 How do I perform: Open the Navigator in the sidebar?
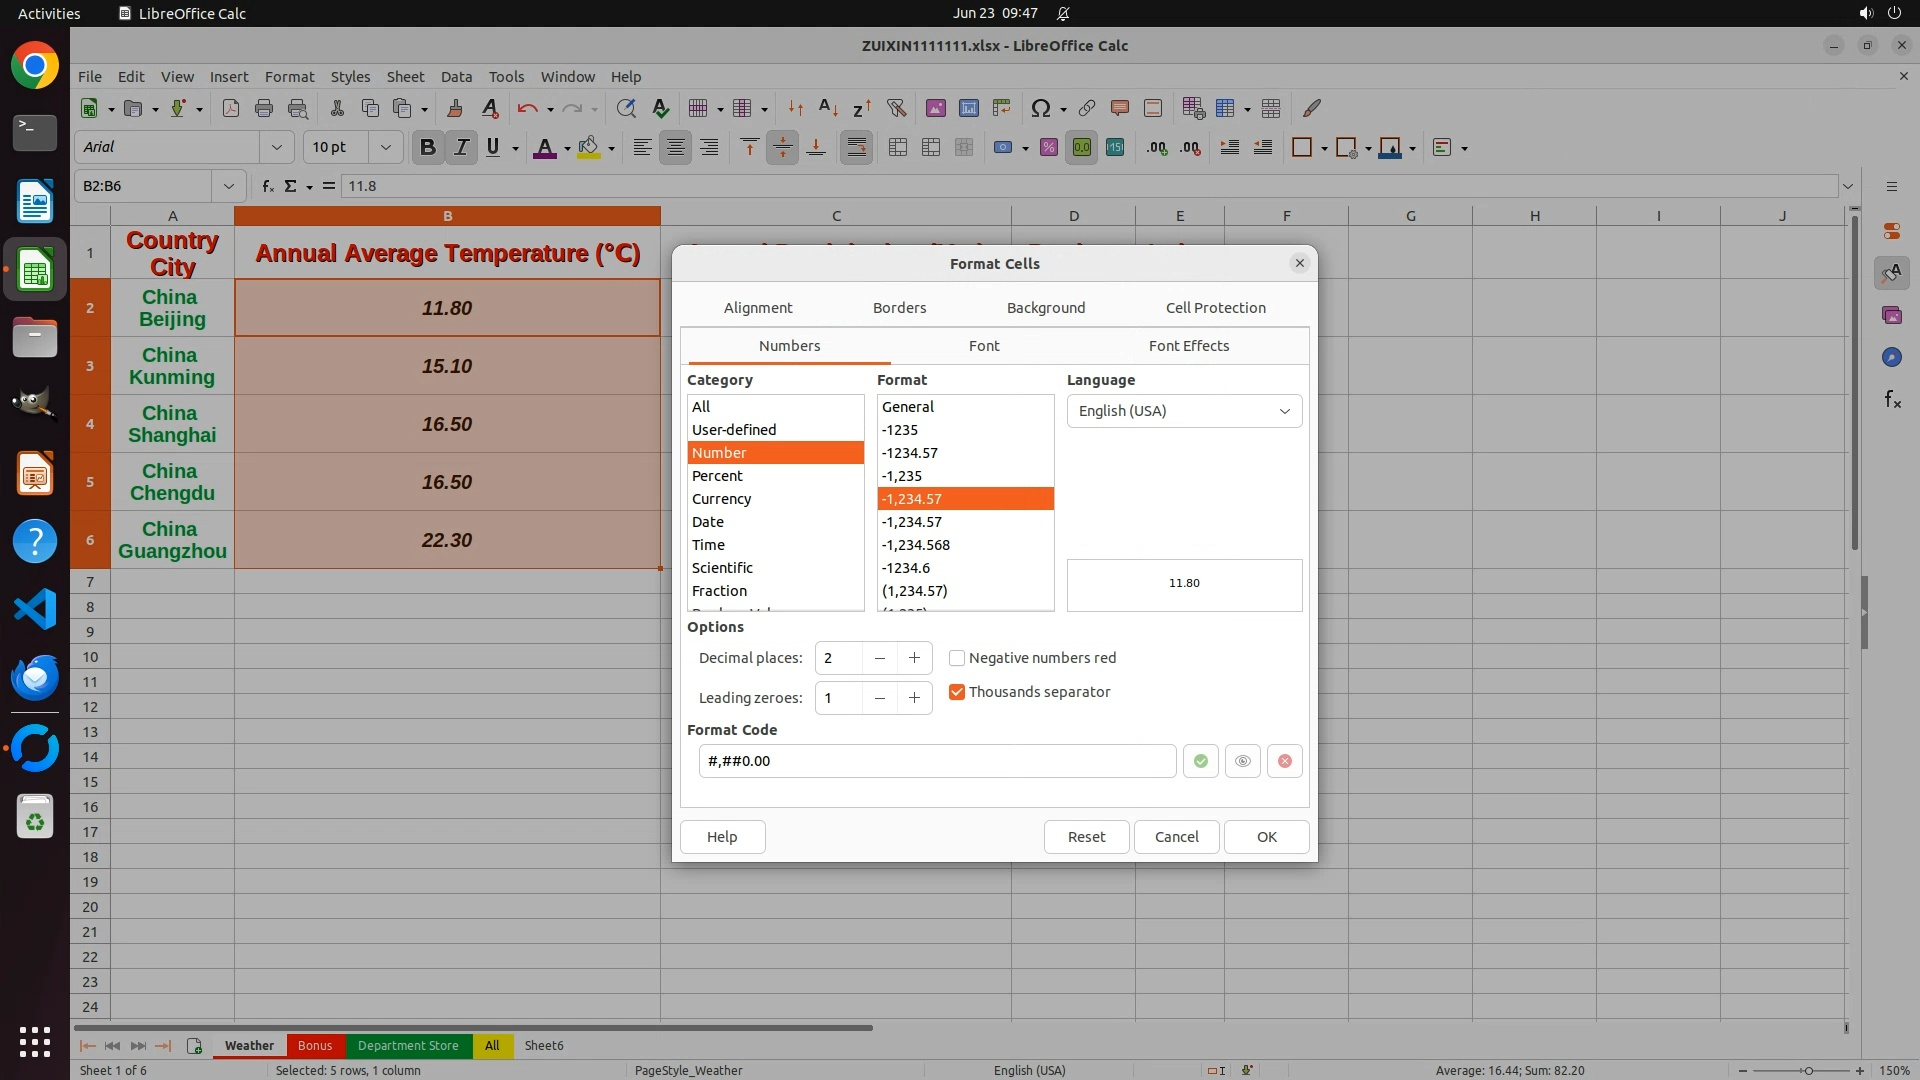[1891, 357]
